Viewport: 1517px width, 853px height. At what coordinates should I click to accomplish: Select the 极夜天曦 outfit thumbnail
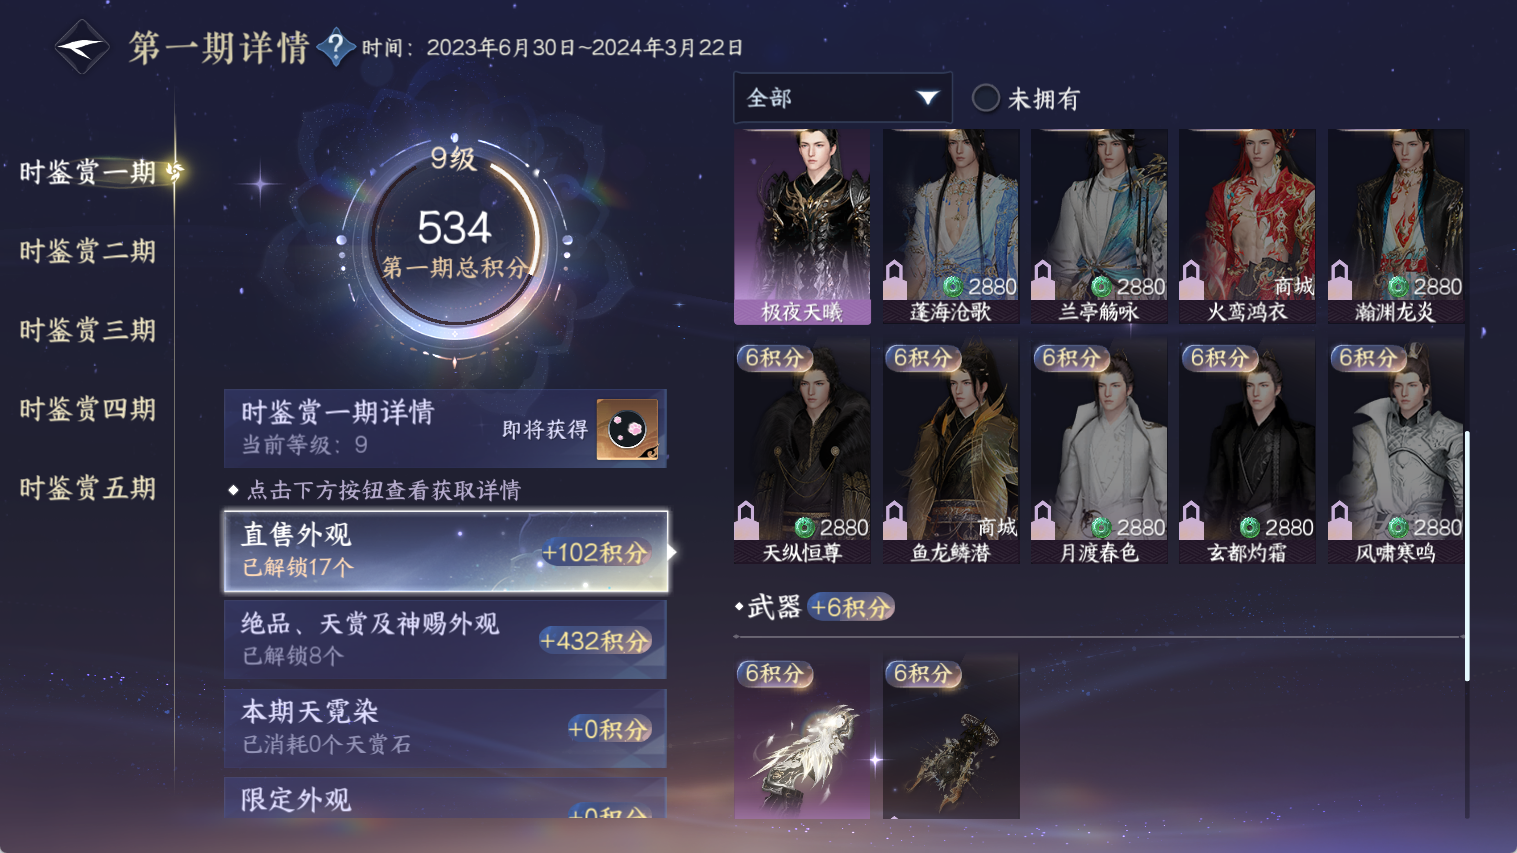802,227
